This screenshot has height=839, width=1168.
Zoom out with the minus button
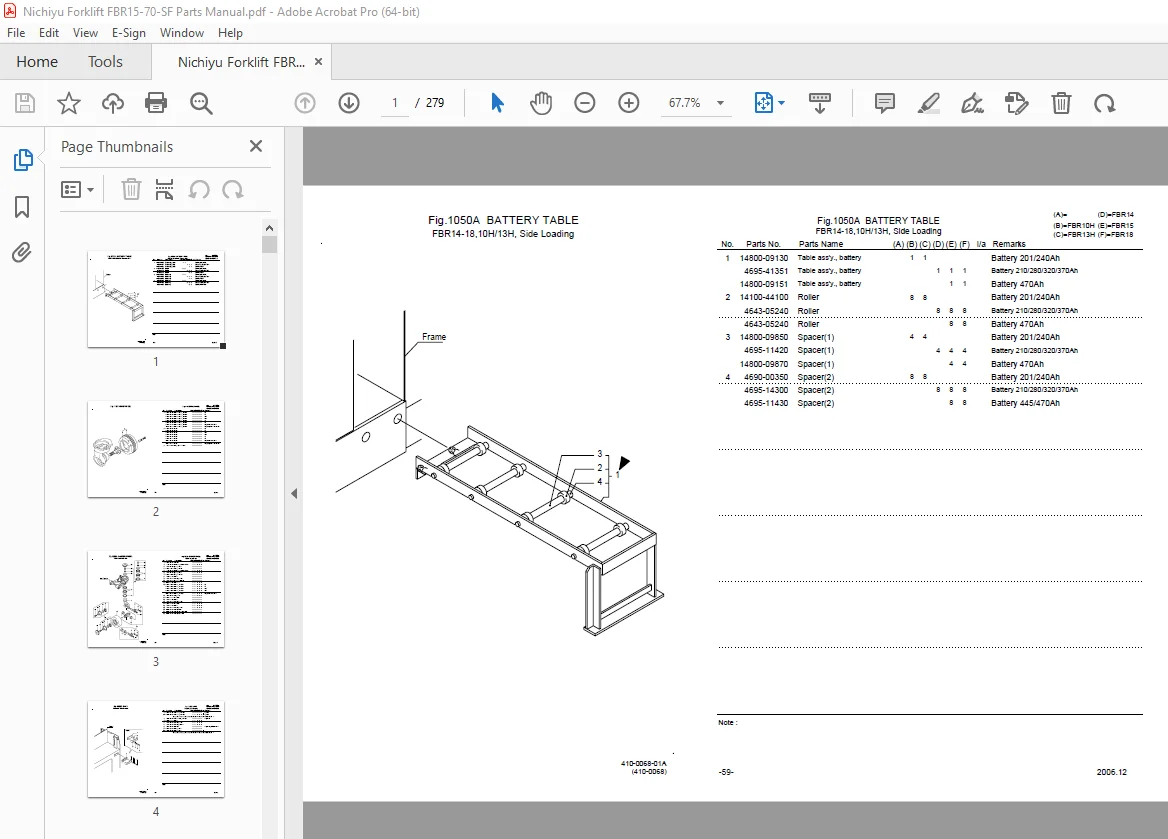pos(585,103)
